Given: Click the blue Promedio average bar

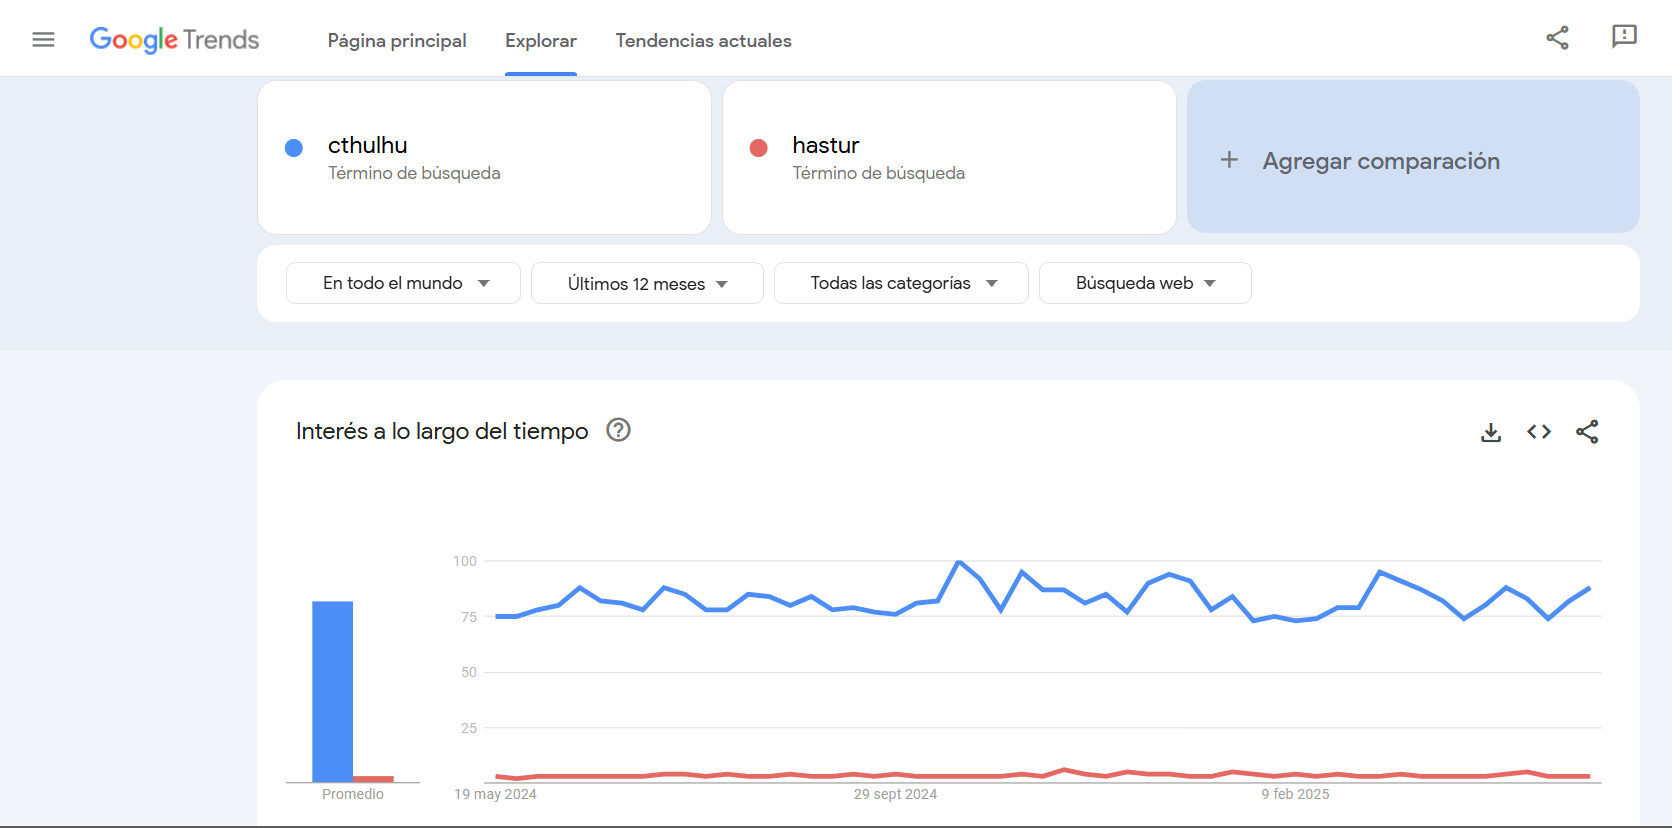Looking at the screenshot, I should [333, 691].
